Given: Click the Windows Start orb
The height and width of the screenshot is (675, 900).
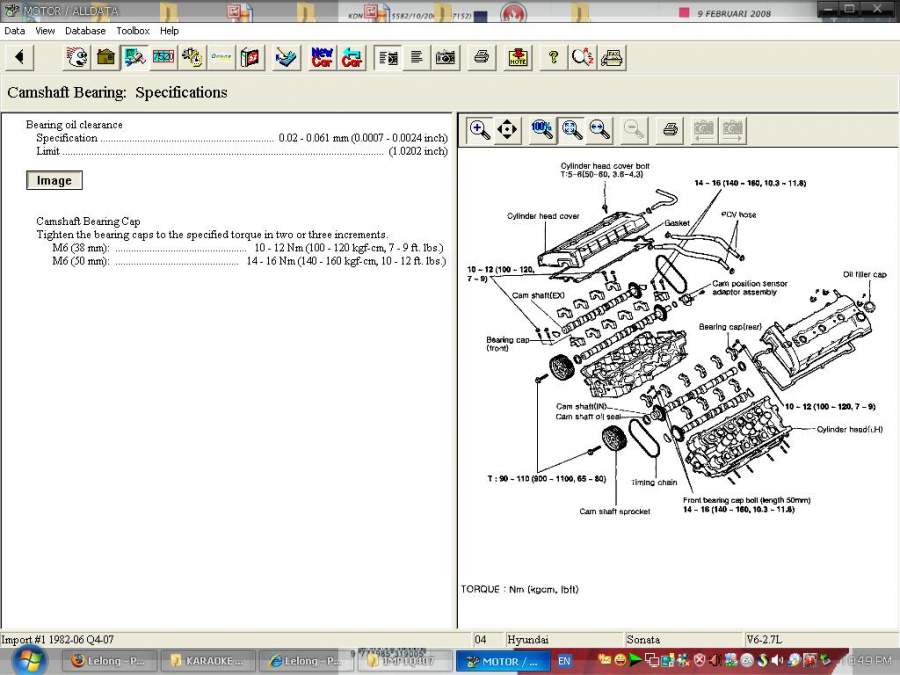Looking at the screenshot, I should tap(28, 660).
